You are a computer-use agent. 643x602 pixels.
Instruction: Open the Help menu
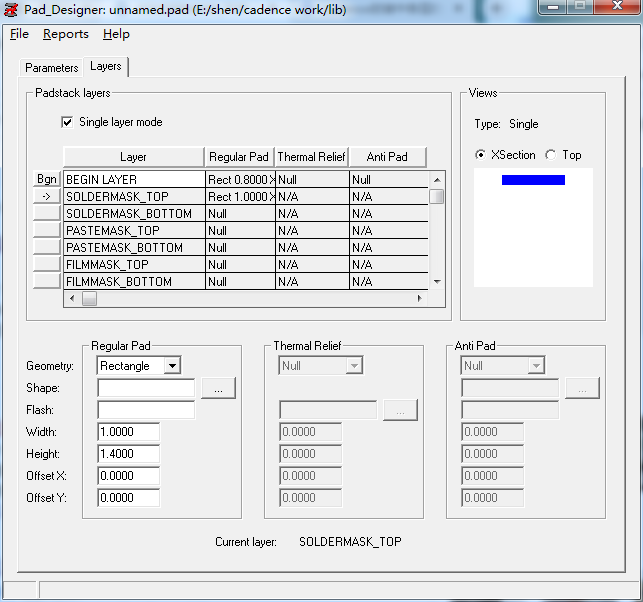(x=116, y=34)
